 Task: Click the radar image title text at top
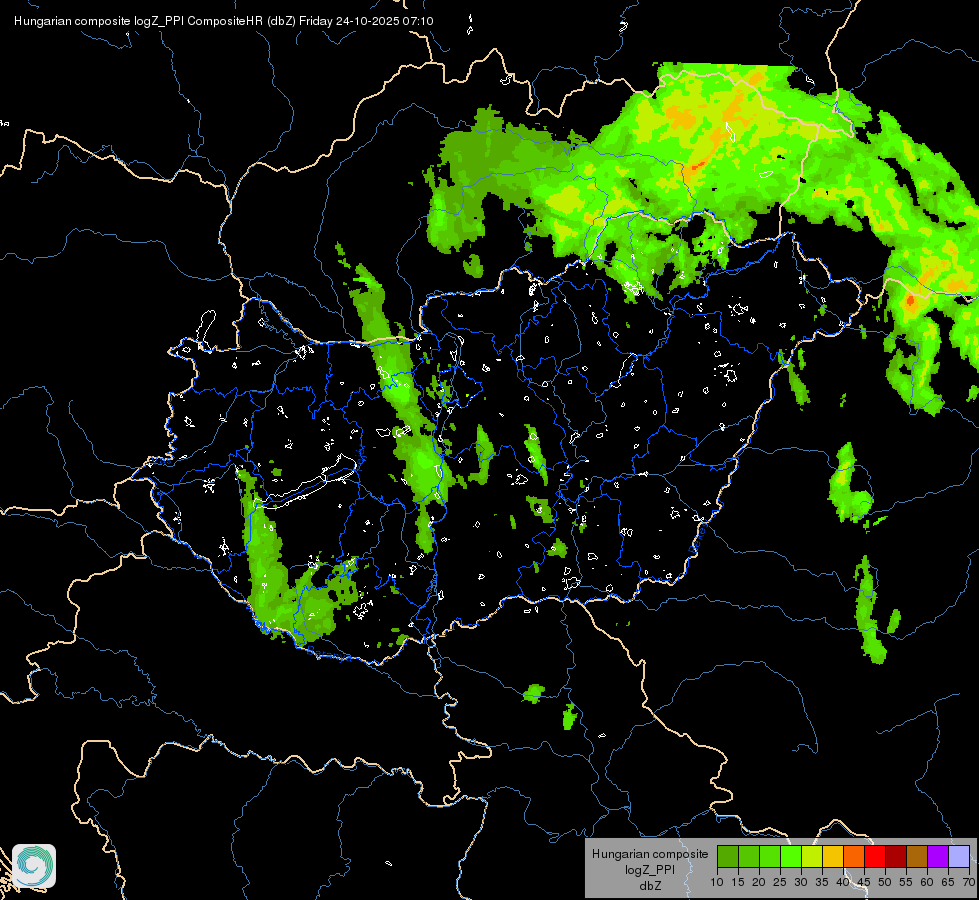point(224,21)
